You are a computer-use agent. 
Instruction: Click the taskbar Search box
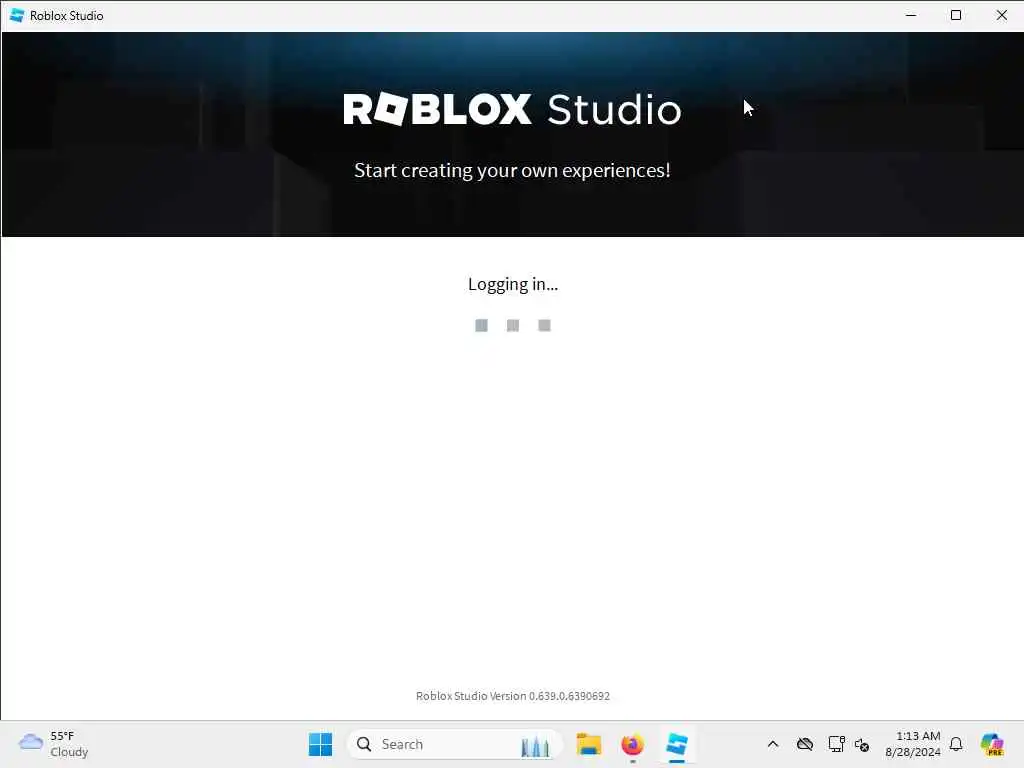(x=455, y=744)
